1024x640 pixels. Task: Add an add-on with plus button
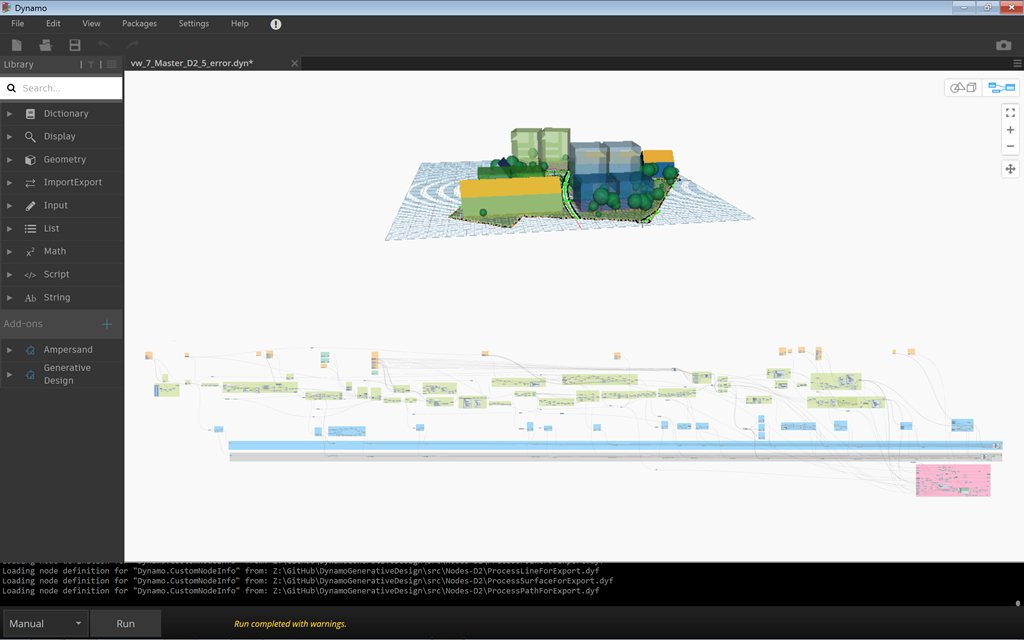click(x=107, y=324)
